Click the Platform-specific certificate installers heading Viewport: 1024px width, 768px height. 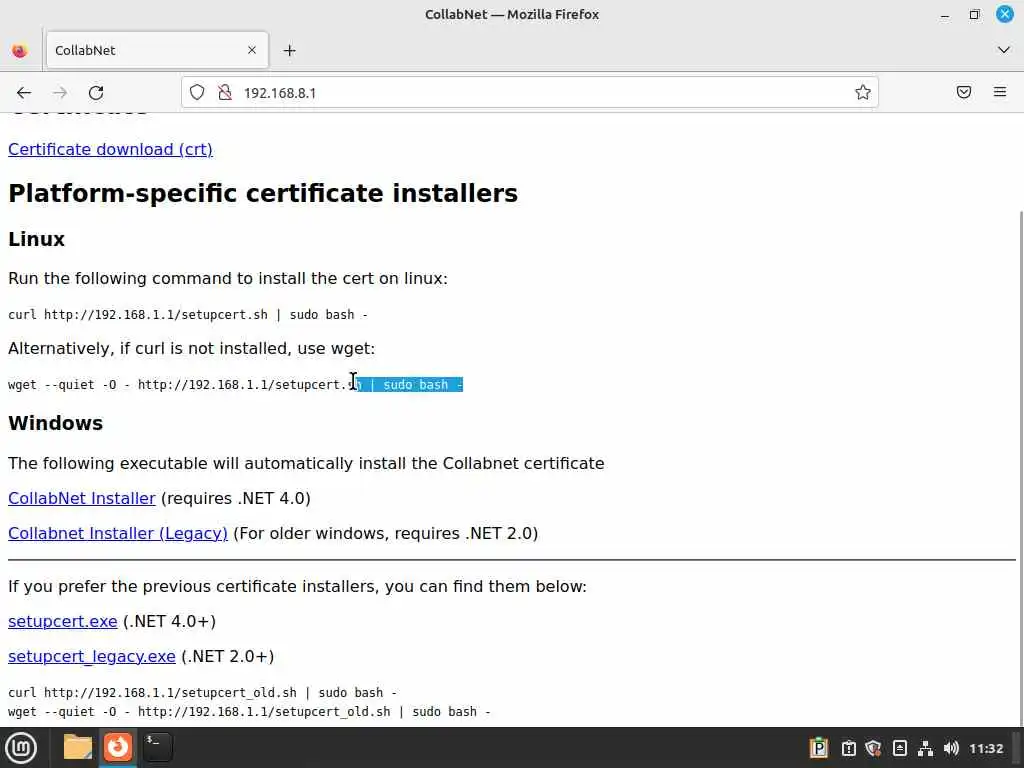point(263,193)
